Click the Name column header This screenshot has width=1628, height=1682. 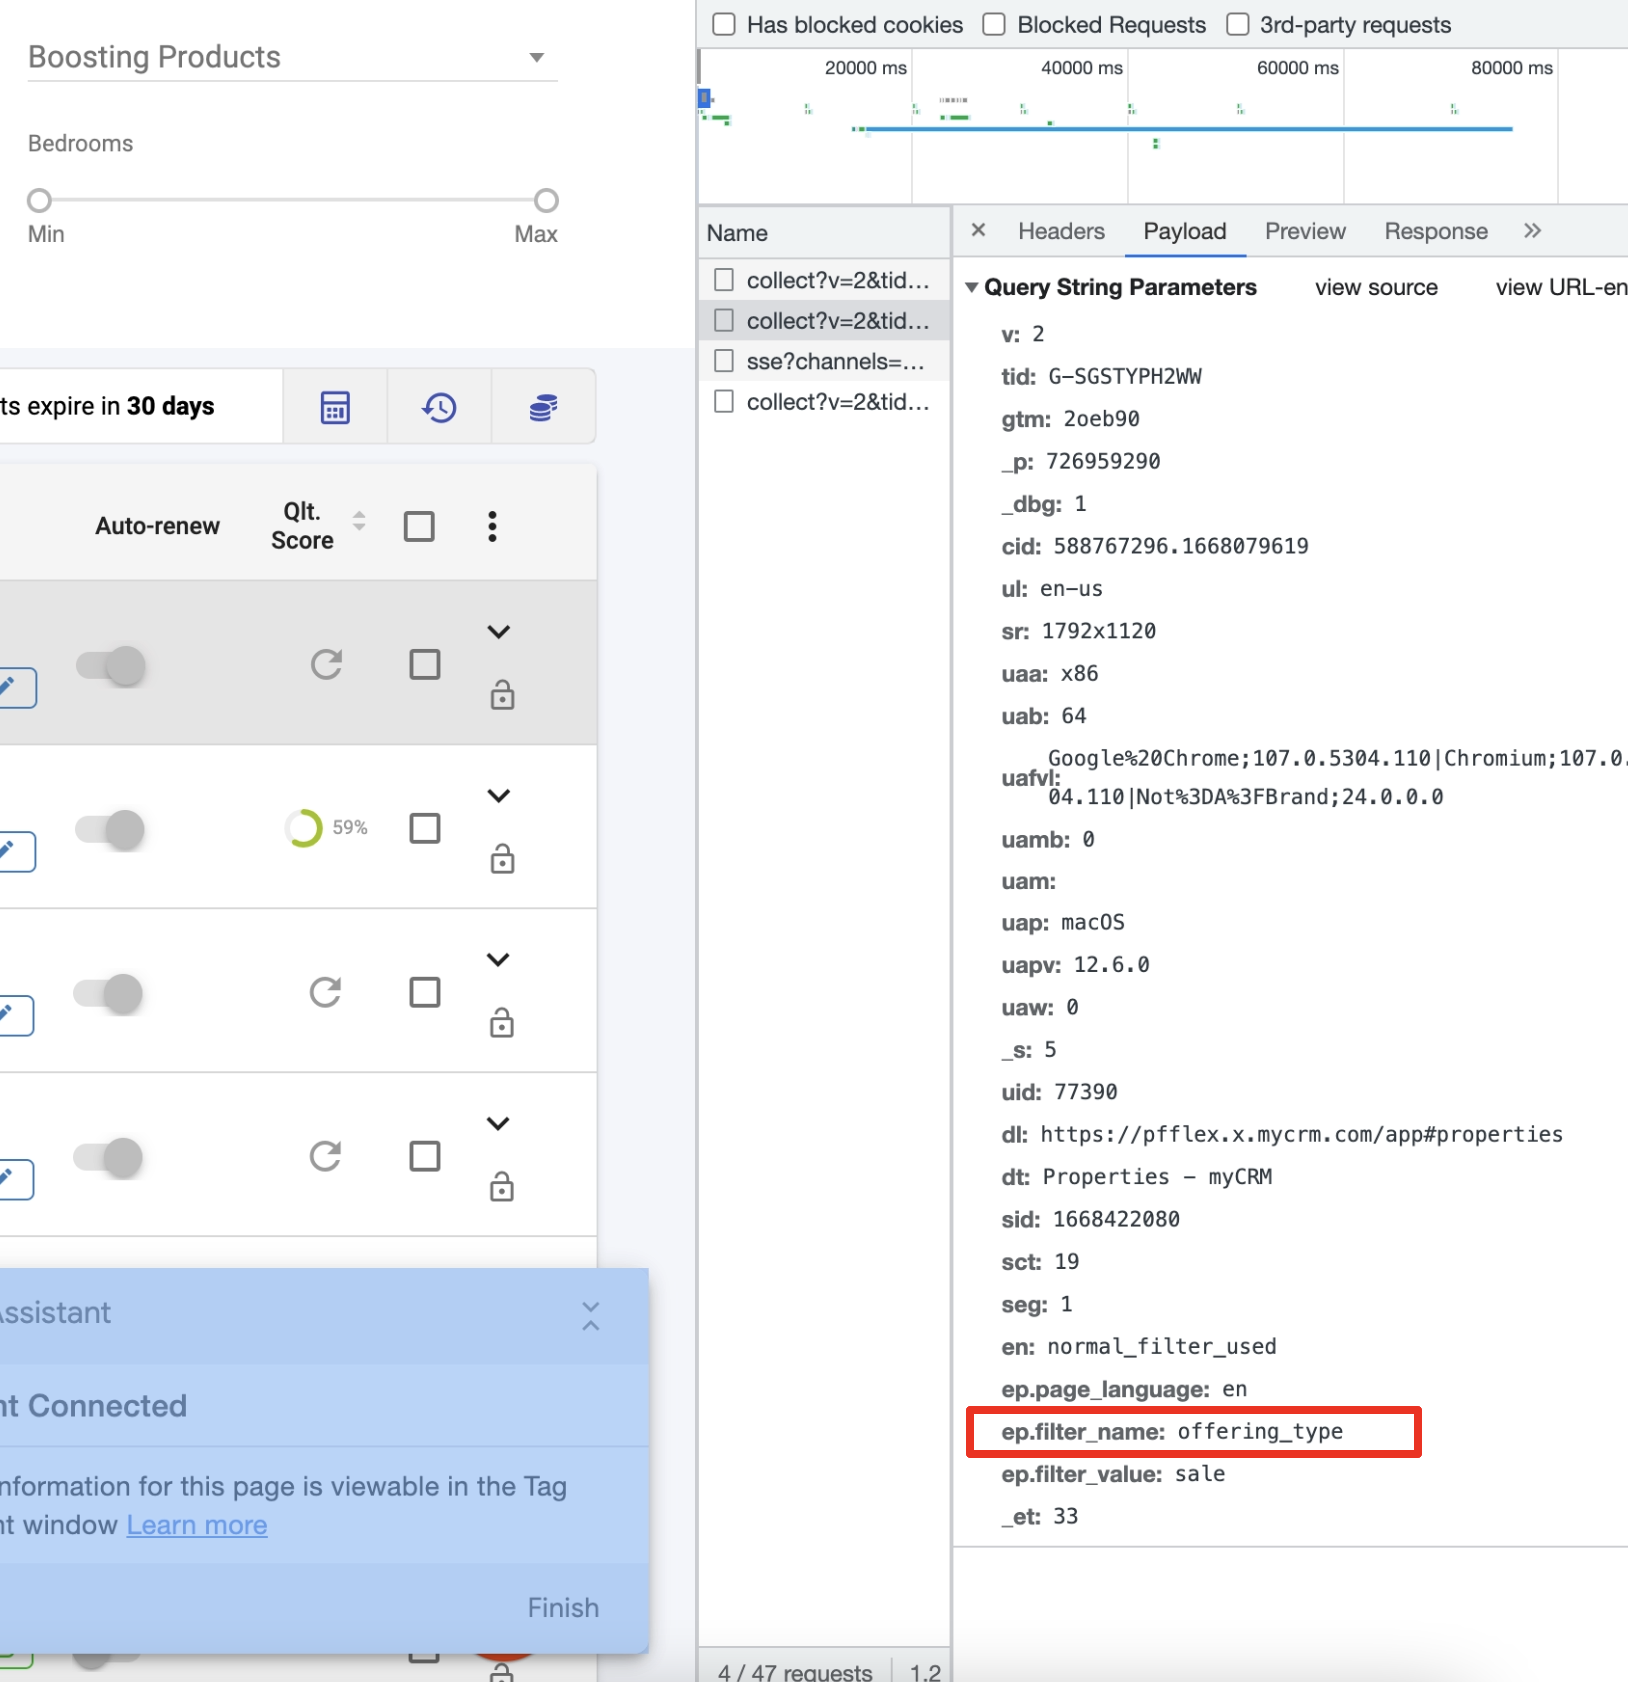click(x=824, y=233)
